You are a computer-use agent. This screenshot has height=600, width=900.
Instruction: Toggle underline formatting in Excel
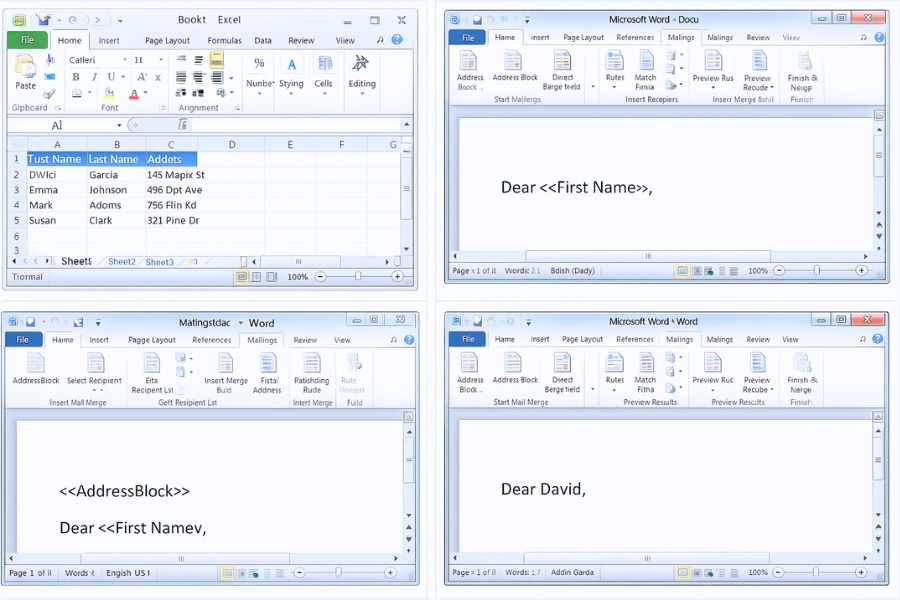(x=110, y=77)
